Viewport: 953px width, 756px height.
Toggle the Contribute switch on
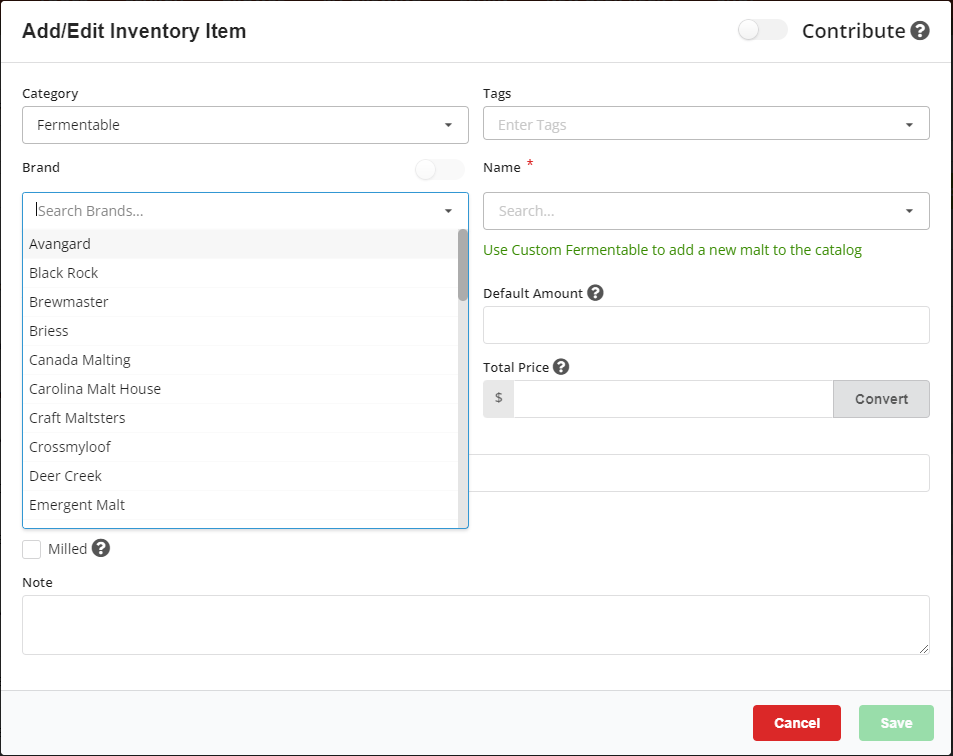pos(762,31)
